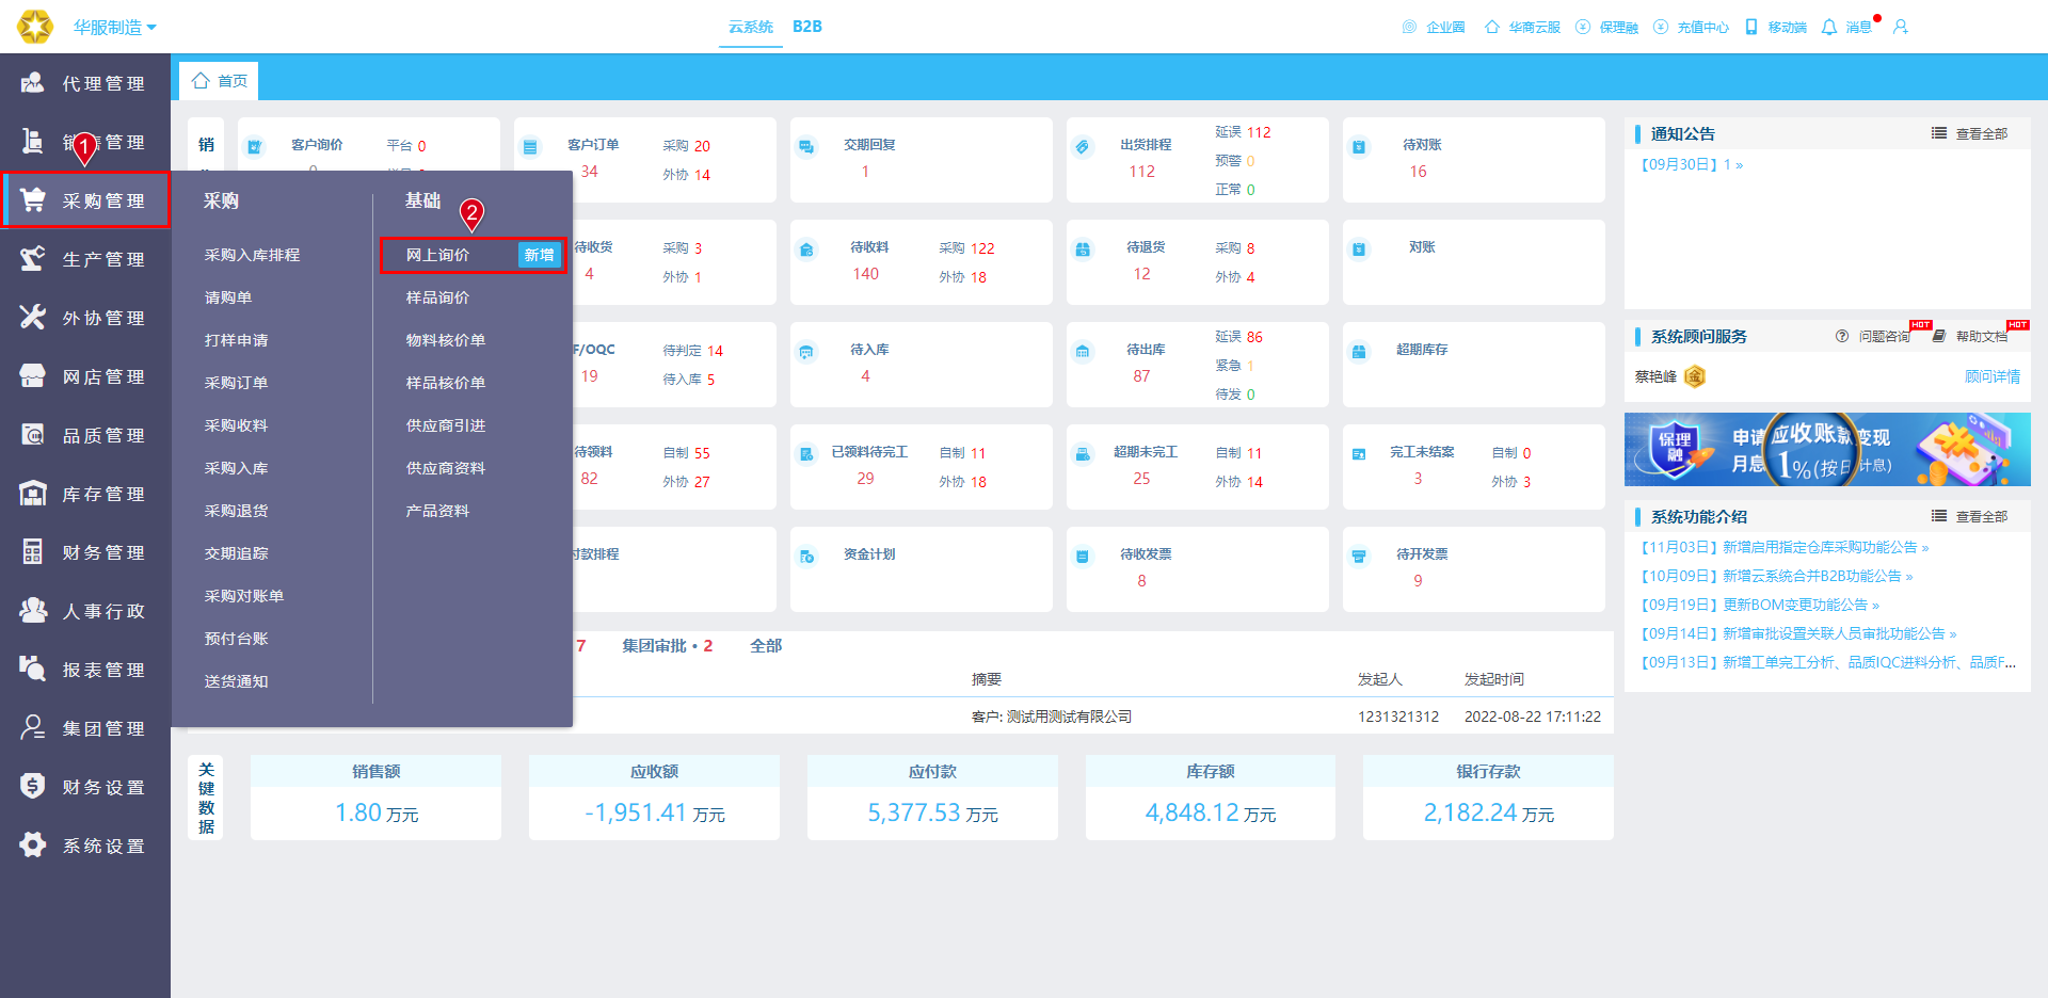
Task: Switch to the B2B tab
Action: [x=807, y=27]
